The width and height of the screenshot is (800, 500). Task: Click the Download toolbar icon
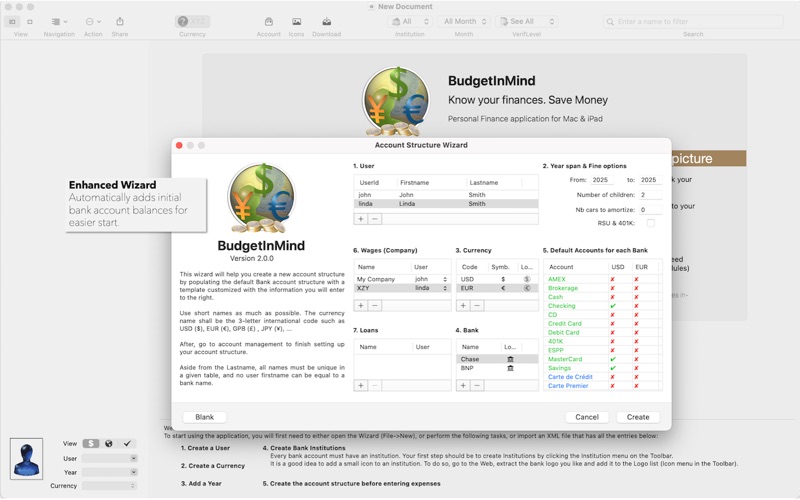(327, 21)
